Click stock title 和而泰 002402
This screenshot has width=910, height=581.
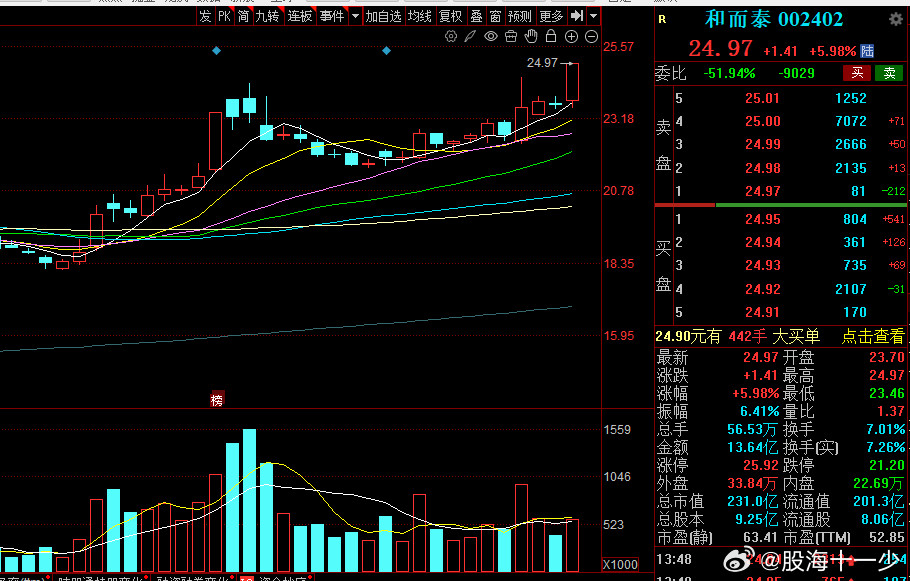click(x=774, y=19)
